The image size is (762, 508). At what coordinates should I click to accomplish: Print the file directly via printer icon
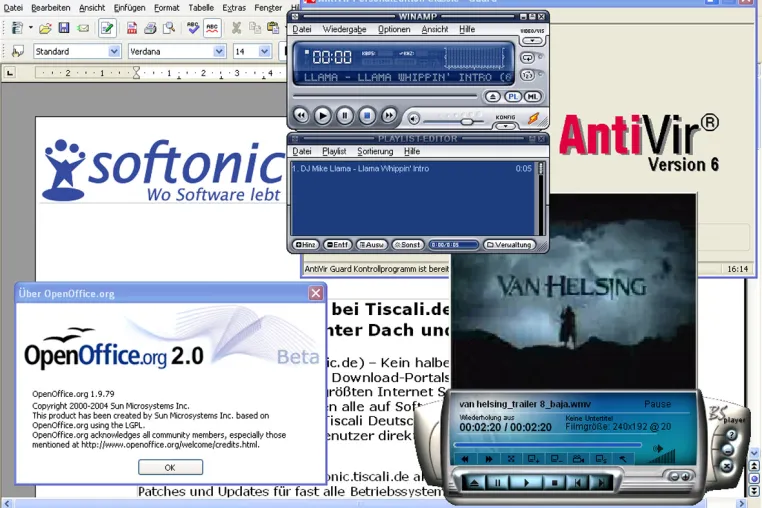[150, 28]
